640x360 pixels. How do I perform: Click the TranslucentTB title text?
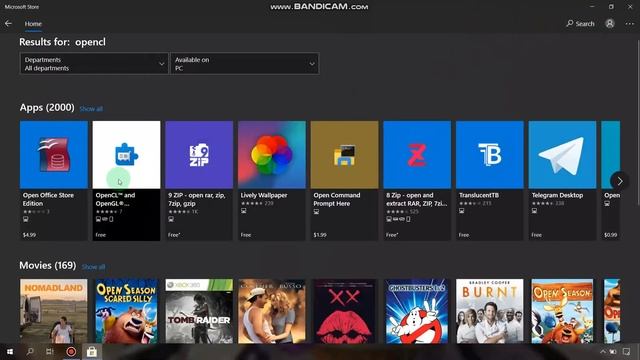[479, 195]
